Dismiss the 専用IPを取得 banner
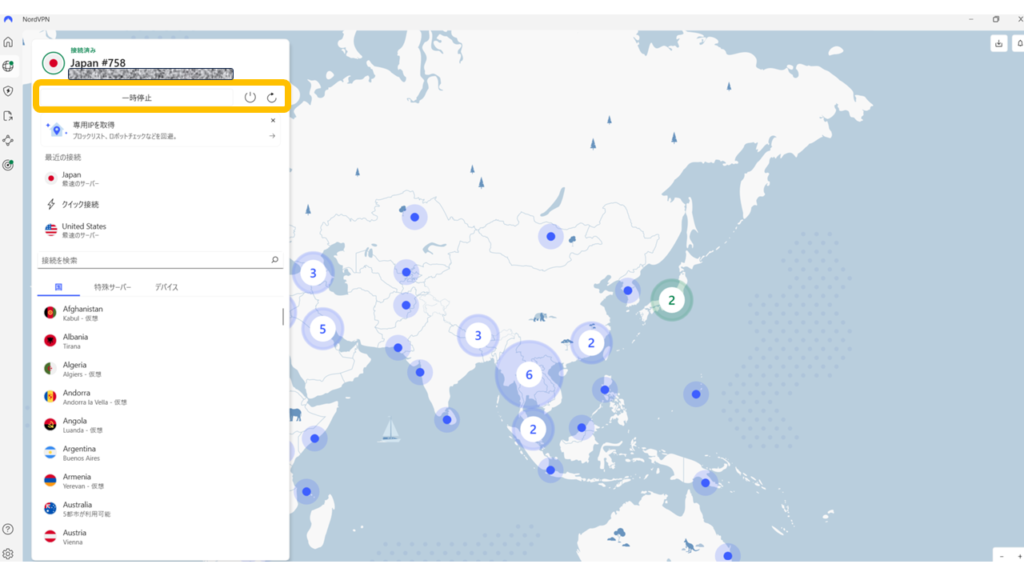This screenshot has width=1024, height=576. pos(272,120)
